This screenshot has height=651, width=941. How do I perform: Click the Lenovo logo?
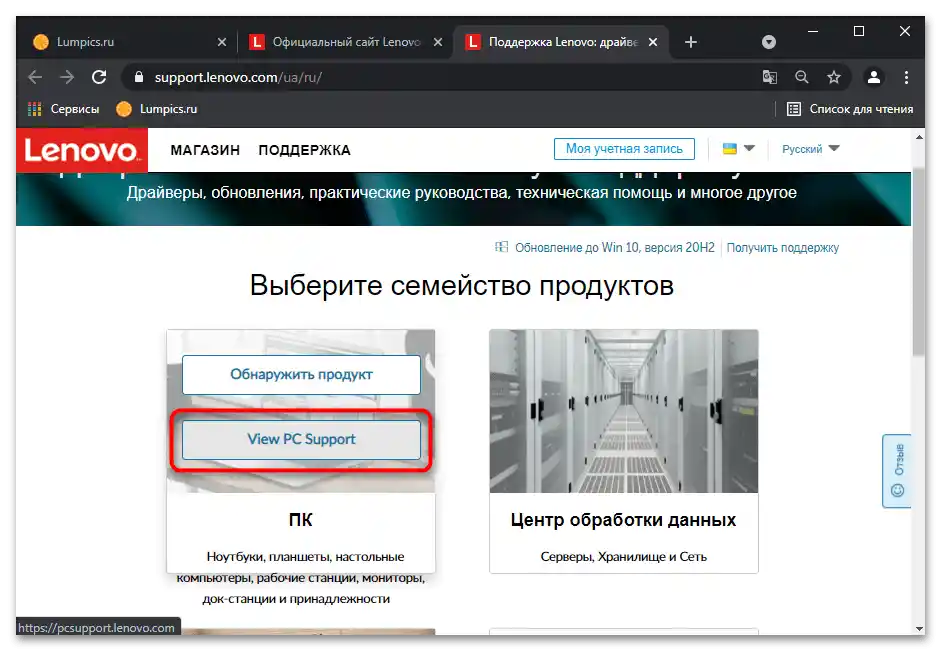[x=82, y=150]
